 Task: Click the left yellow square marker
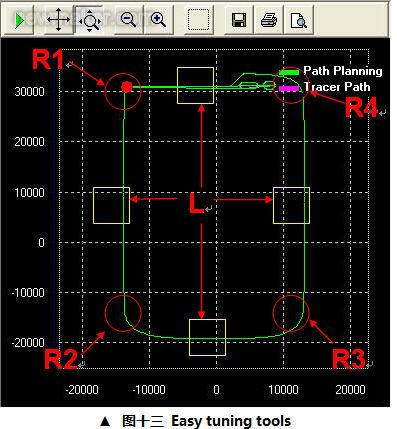click(111, 205)
